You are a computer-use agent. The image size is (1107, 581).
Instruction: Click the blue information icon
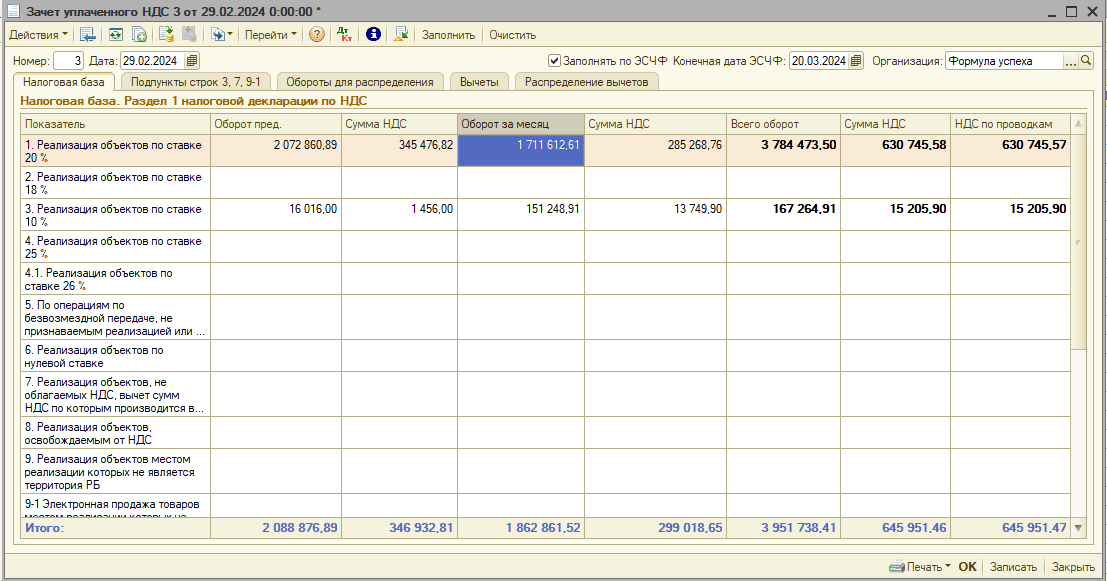[x=373, y=34]
